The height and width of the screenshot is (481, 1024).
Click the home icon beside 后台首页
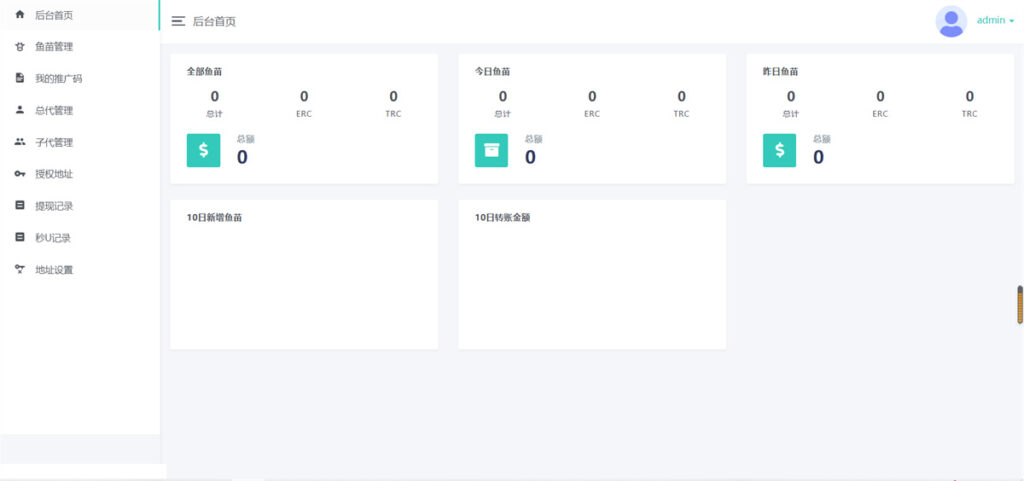pyautogui.click(x=20, y=15)
